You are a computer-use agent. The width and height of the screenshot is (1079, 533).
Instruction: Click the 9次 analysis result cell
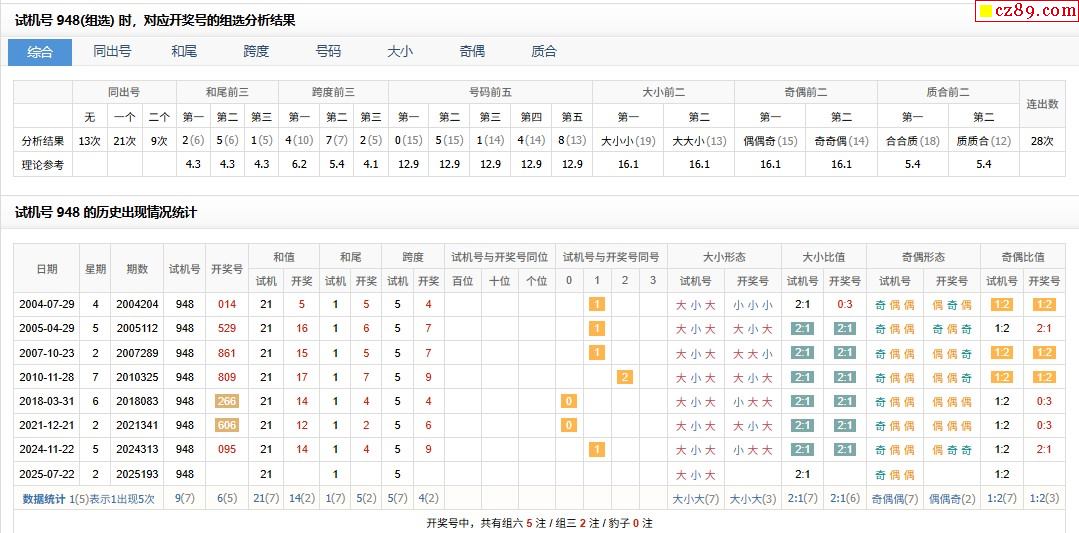click(x=159, y=141)
